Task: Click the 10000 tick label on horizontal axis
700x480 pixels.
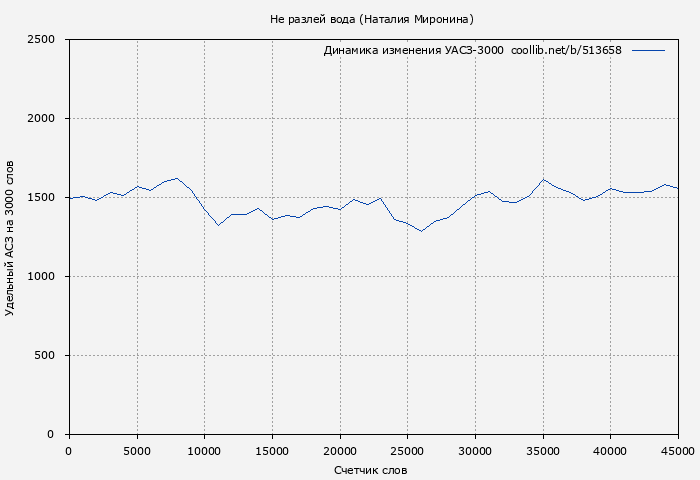Action: [x=204, y=450]
